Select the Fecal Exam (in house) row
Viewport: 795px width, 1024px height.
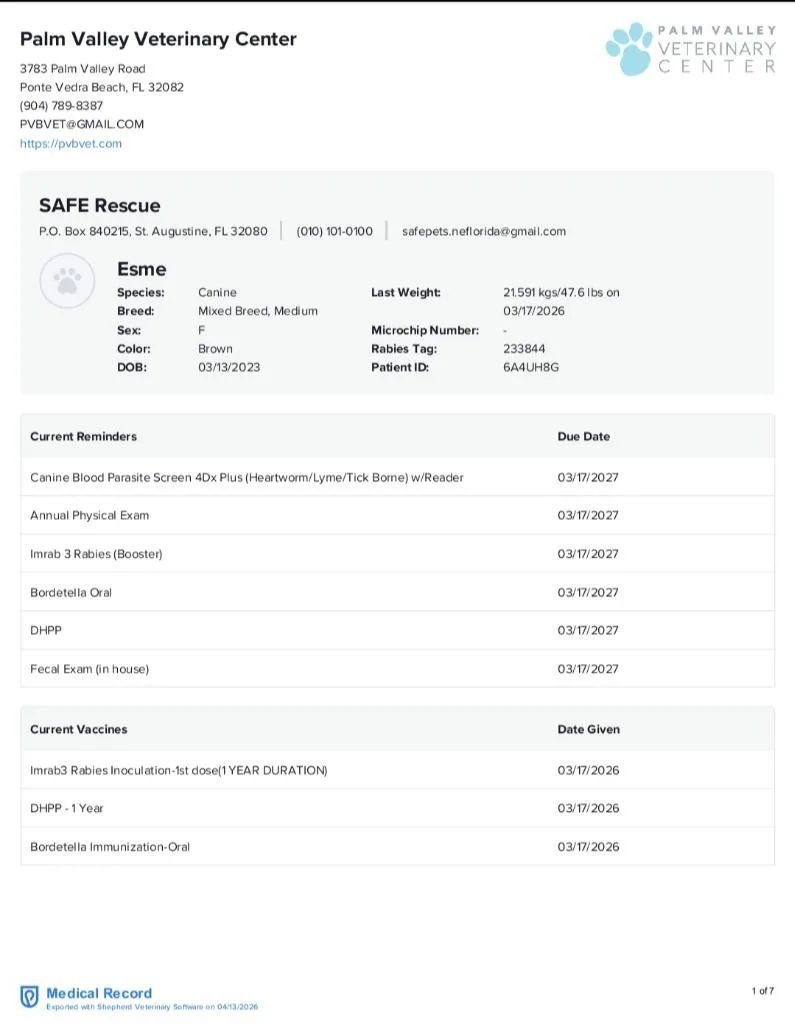[89, 669]
